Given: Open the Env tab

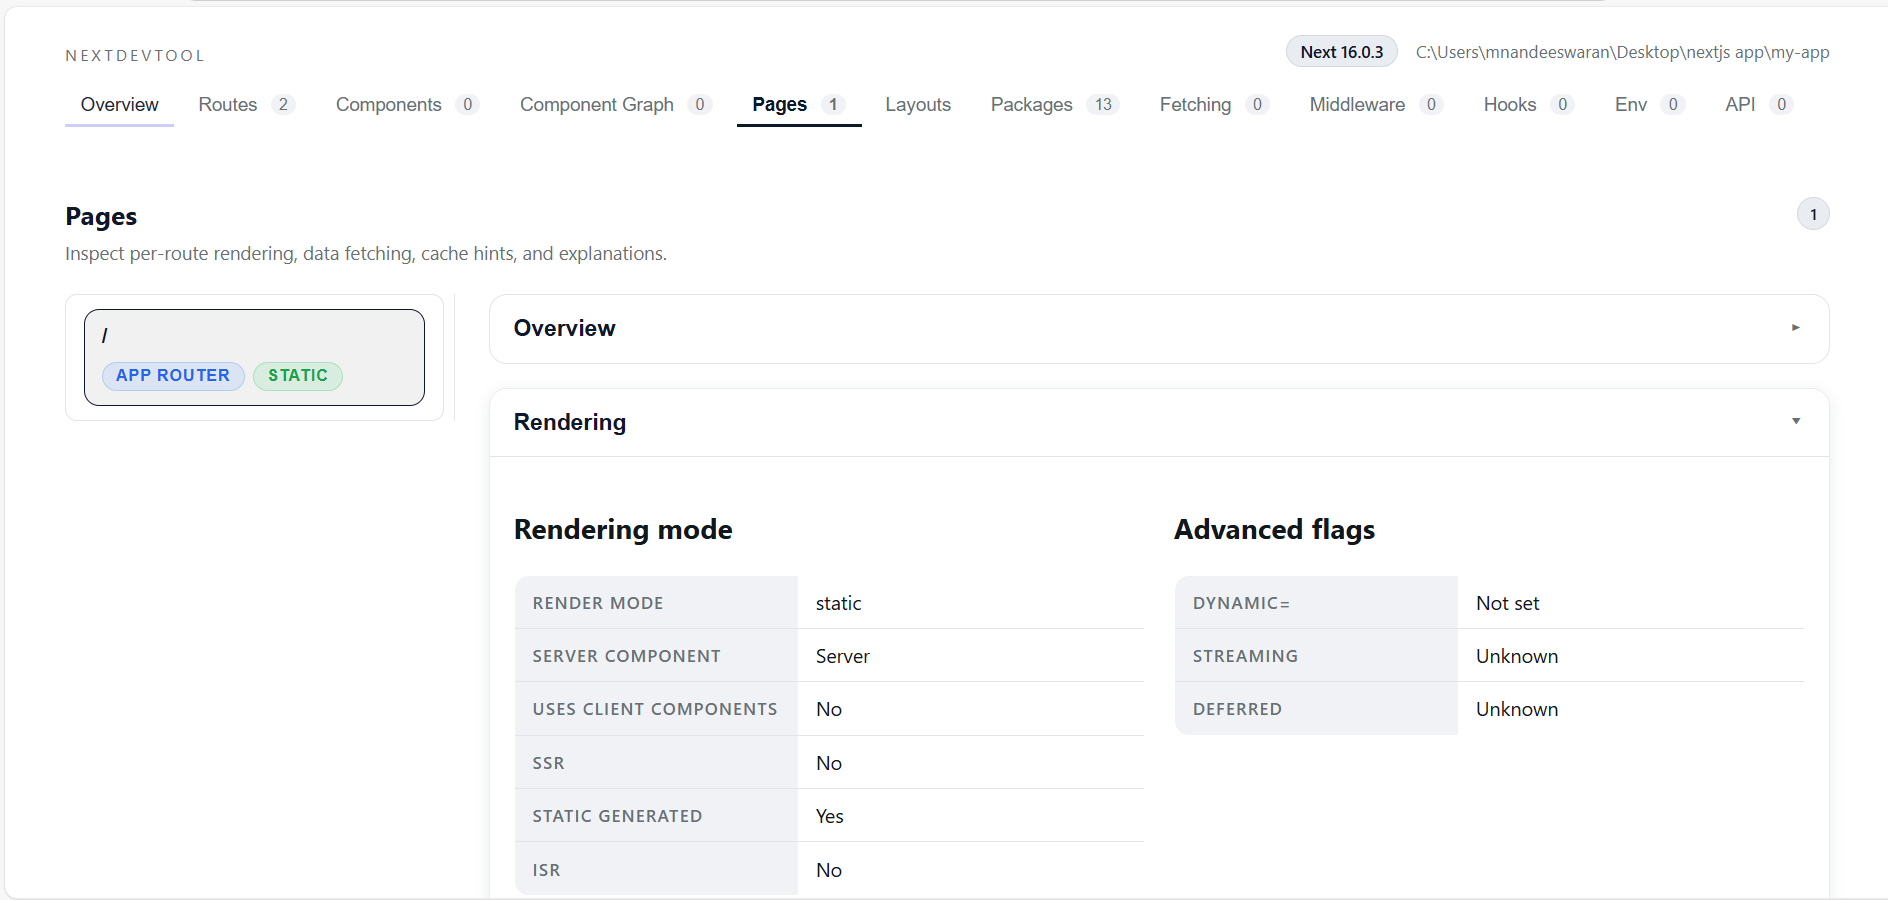Looking at the screenshot, I should [x=1630, y=104].
